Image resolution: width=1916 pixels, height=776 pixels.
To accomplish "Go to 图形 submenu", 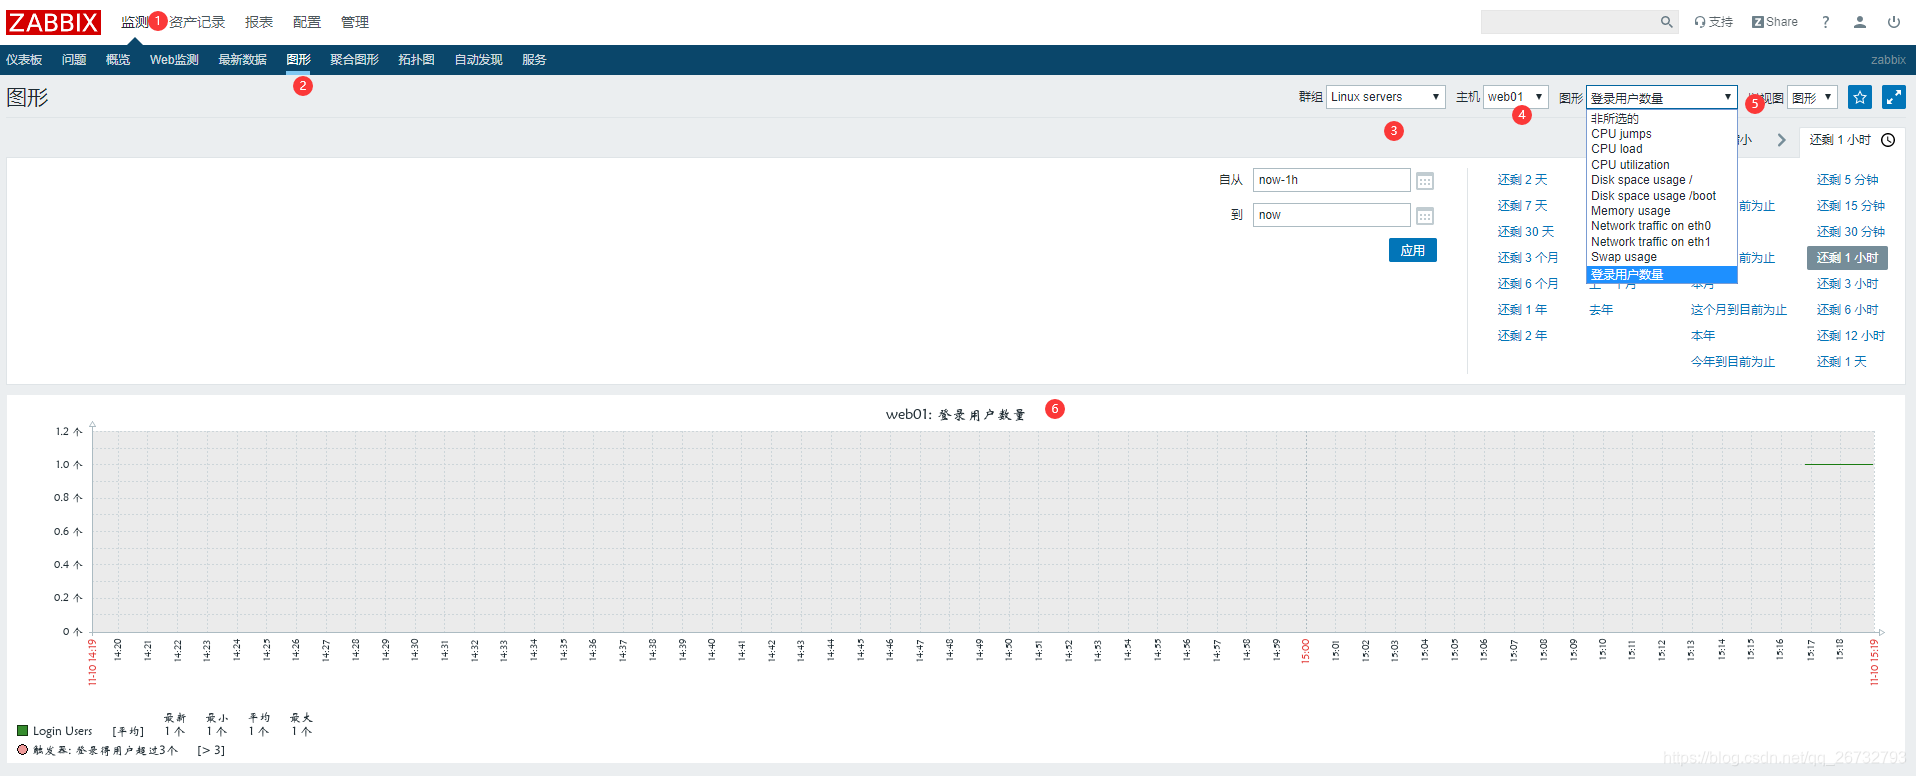I will point(298,60).
